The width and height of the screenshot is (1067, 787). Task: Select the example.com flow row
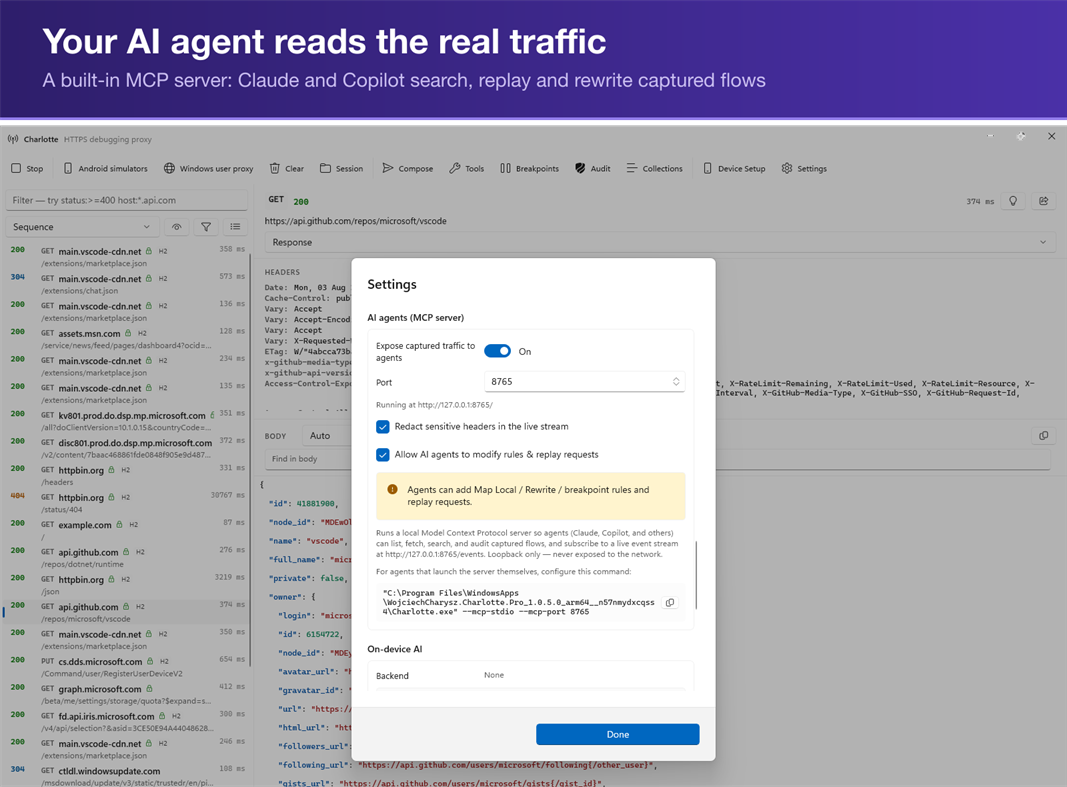pyautogui.click(x=127, y=531)
